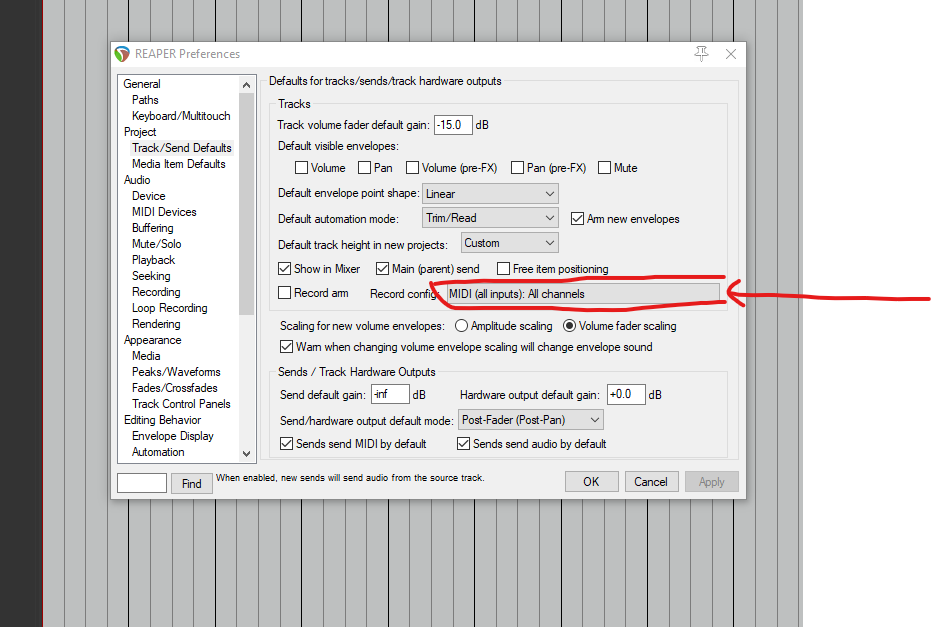Click scroll up arrow in category list
Viewport: 931px width, 627px height.
tap(246, 85)
